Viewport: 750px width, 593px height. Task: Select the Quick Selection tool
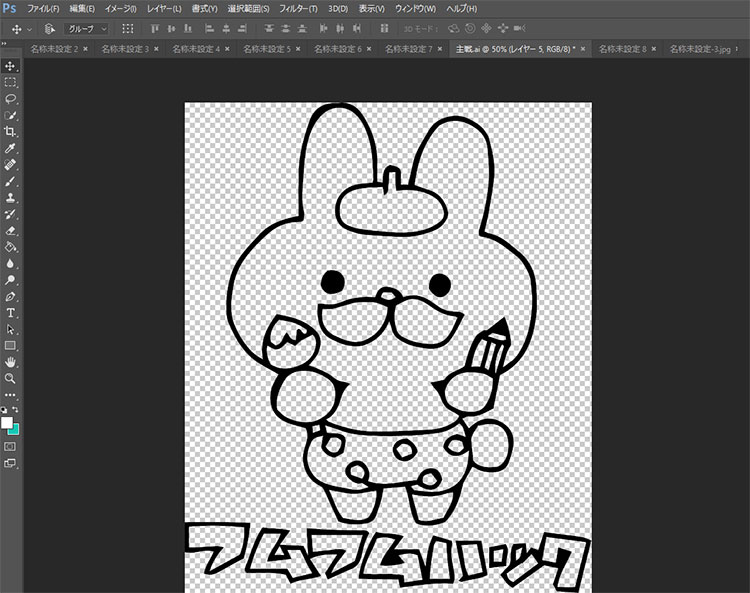click(x=10, y=115)
